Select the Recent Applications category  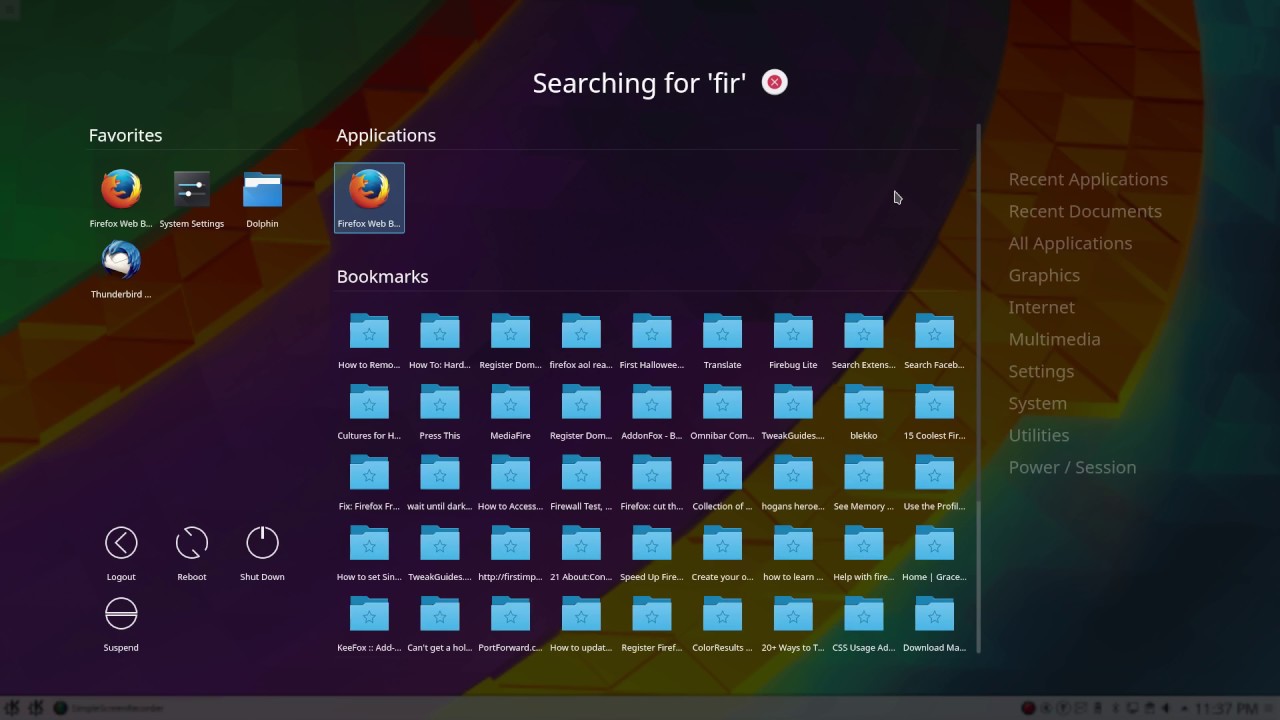click(x=1088, y=179)
